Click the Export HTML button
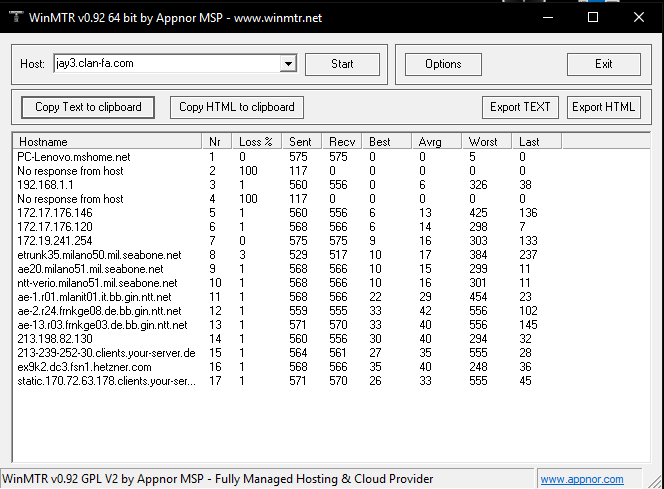The width and height of the screenshot is (664, 489). click(603, 108)
